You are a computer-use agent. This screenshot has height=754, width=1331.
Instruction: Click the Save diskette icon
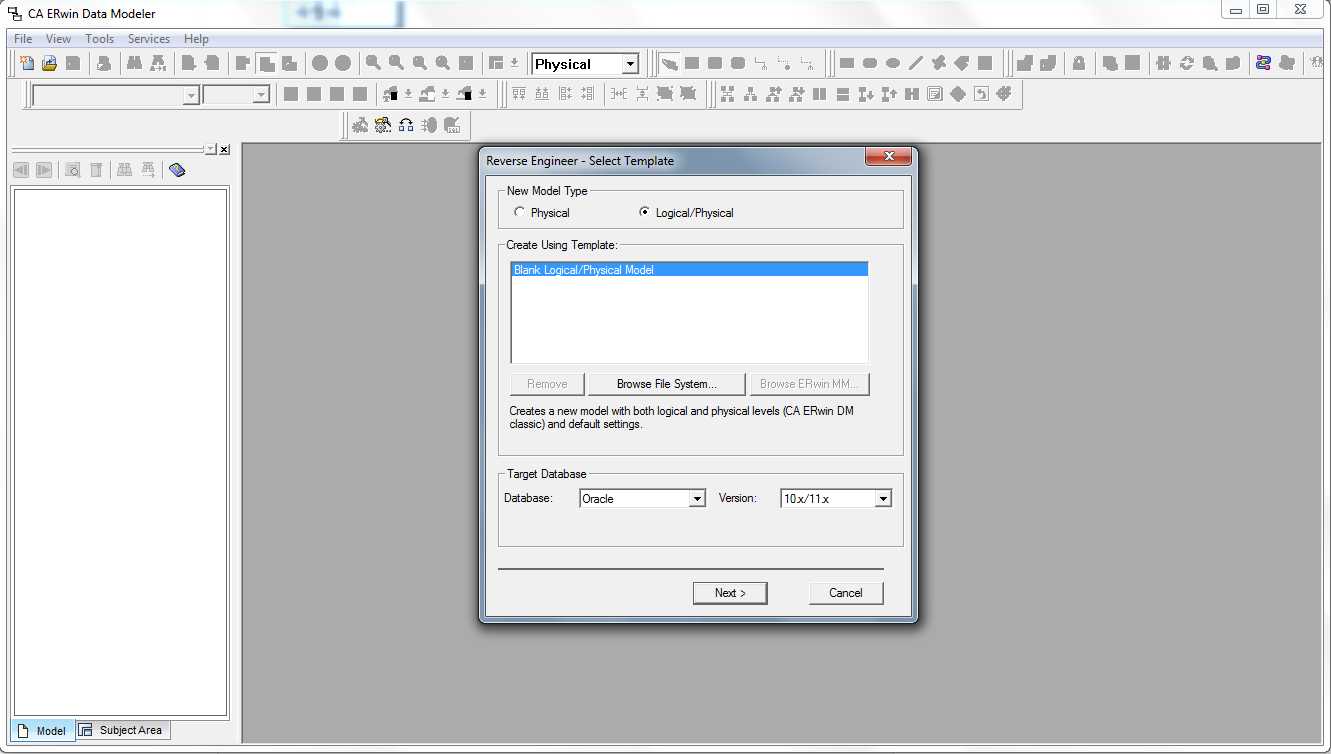73,63
